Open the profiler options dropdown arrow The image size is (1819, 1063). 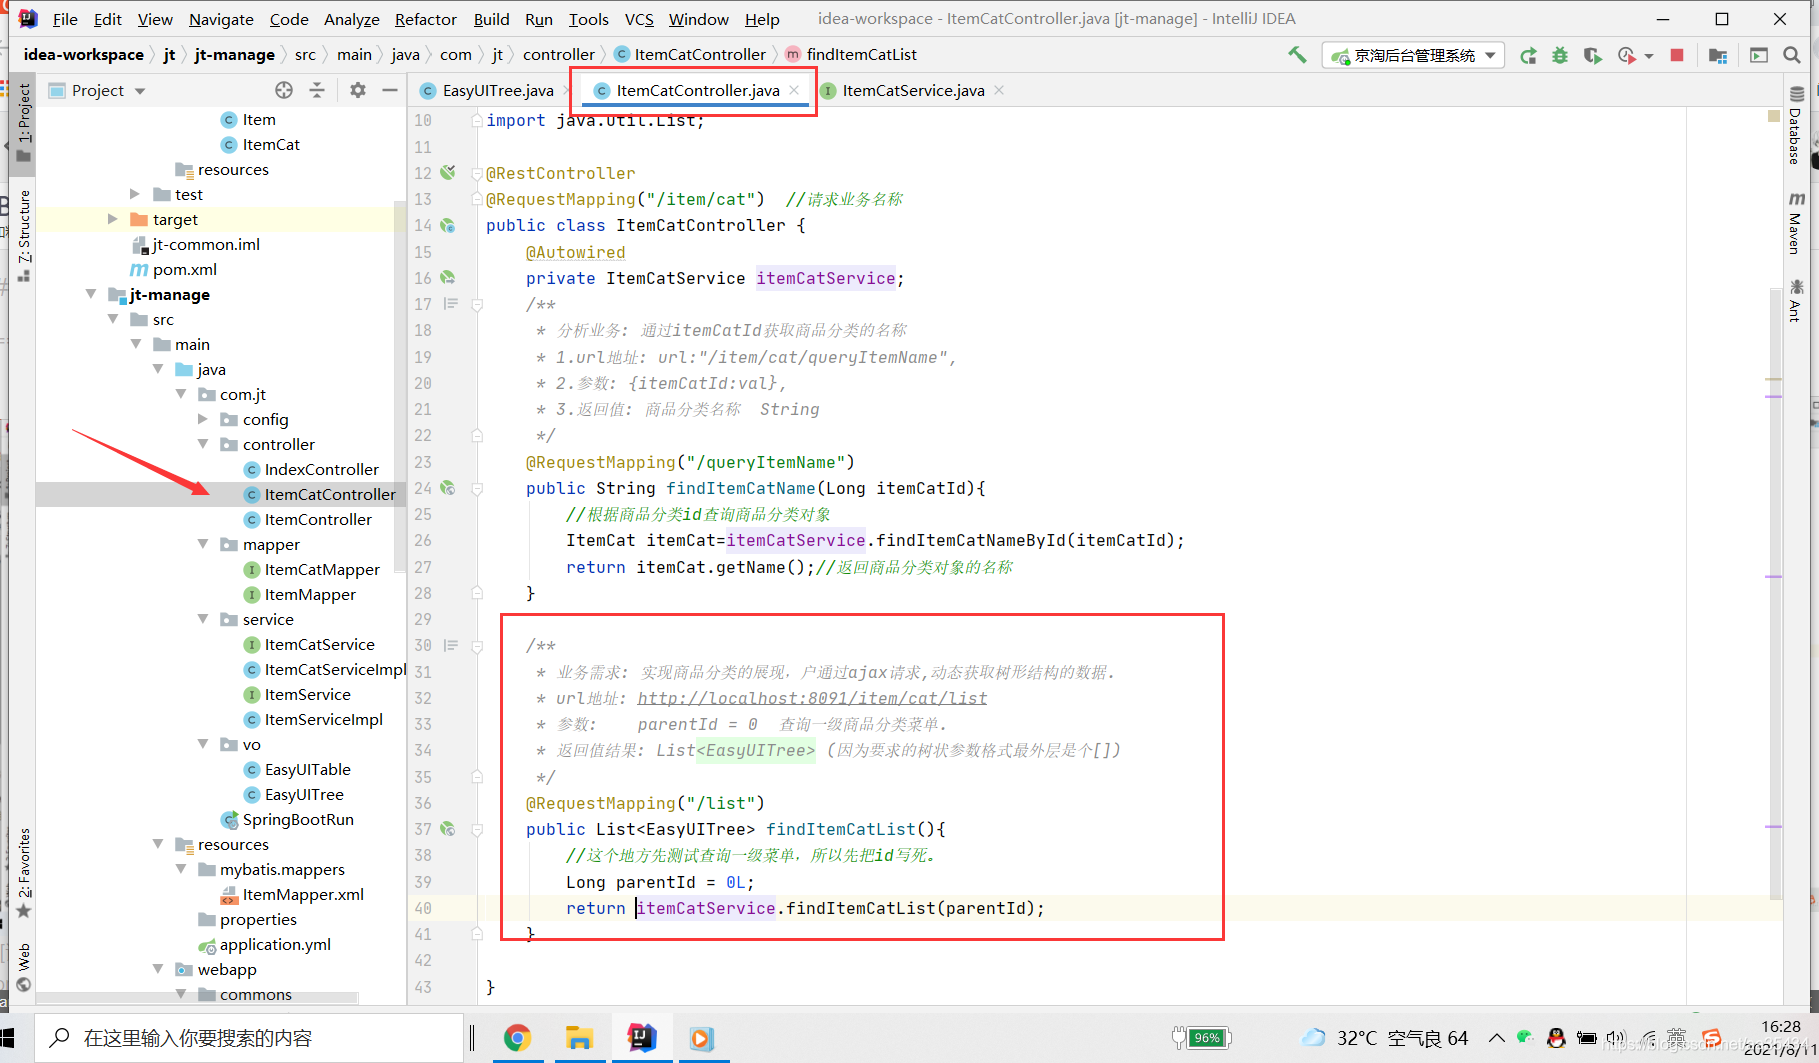tap(1649, 56)
